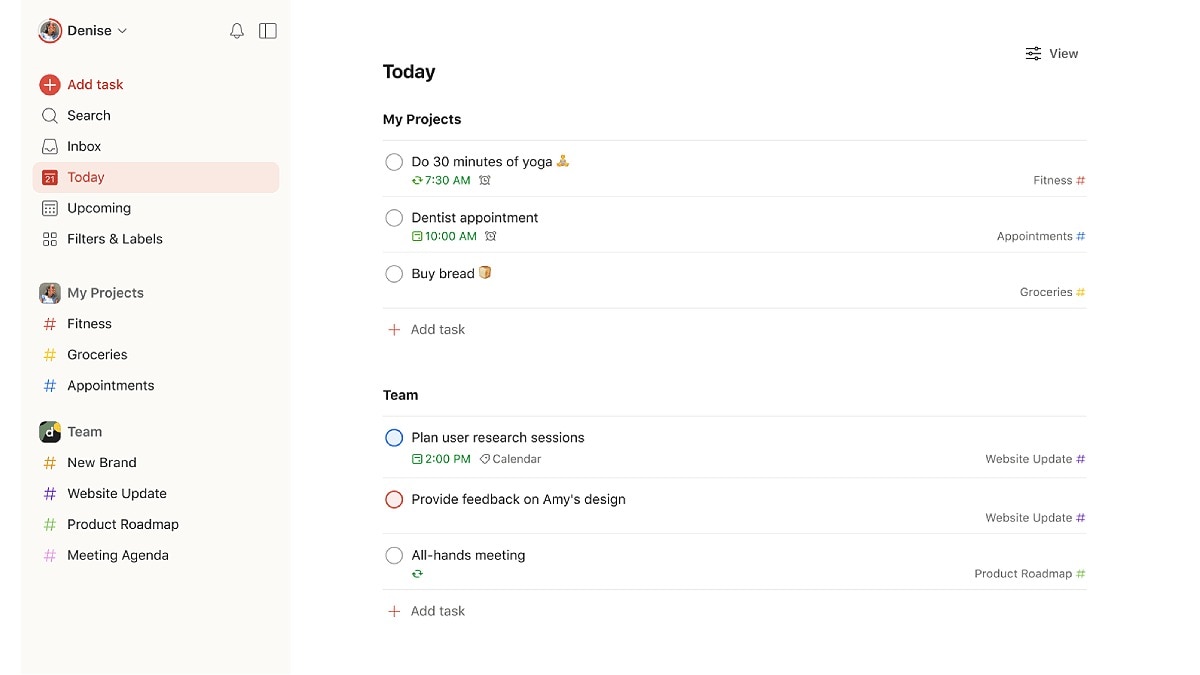1200x675 pixels.
Task: Check off the Buy bread task
Action: 394,274
